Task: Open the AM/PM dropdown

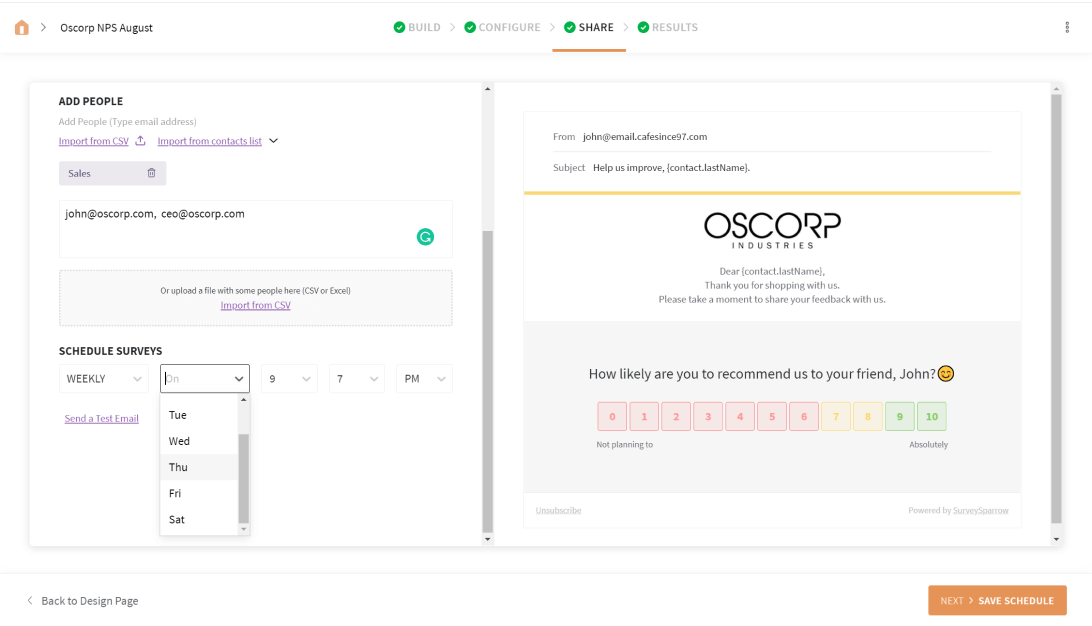Action: point(424,378)
